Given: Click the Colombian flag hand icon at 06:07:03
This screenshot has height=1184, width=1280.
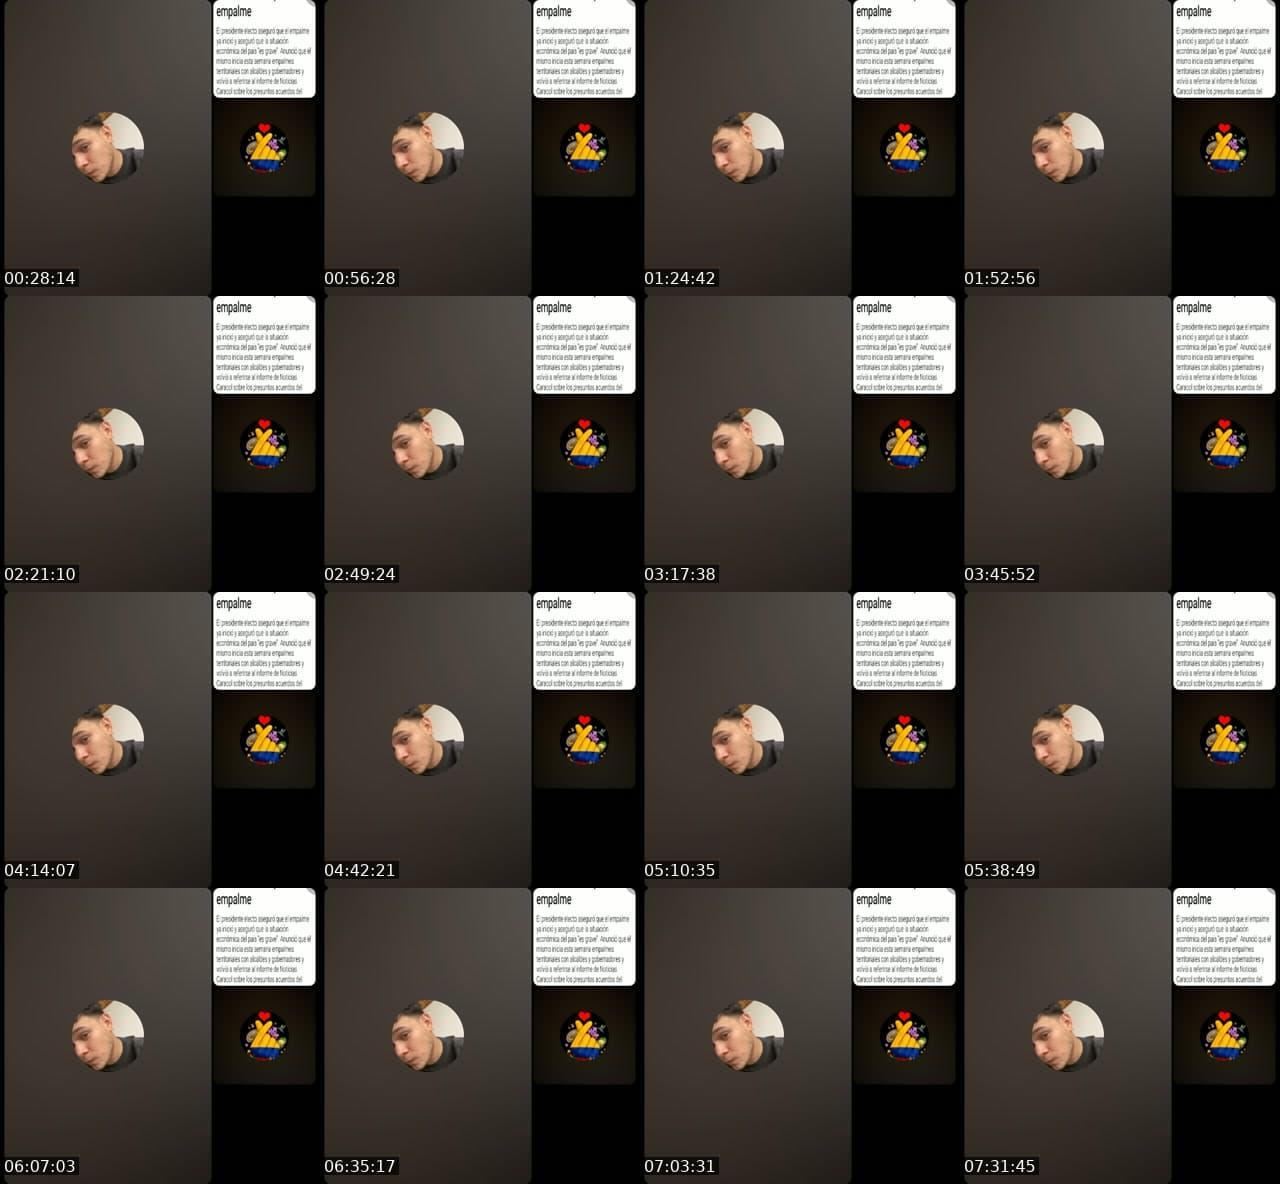Looking at the screenshot, I should (x=264, y=1035).
